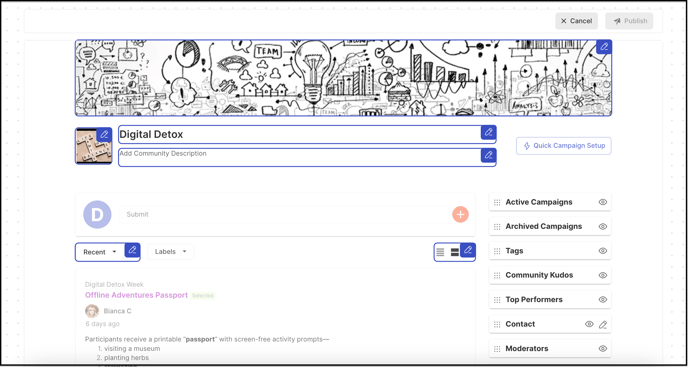Click the community description edit pencil

click(x=488, y=155)
